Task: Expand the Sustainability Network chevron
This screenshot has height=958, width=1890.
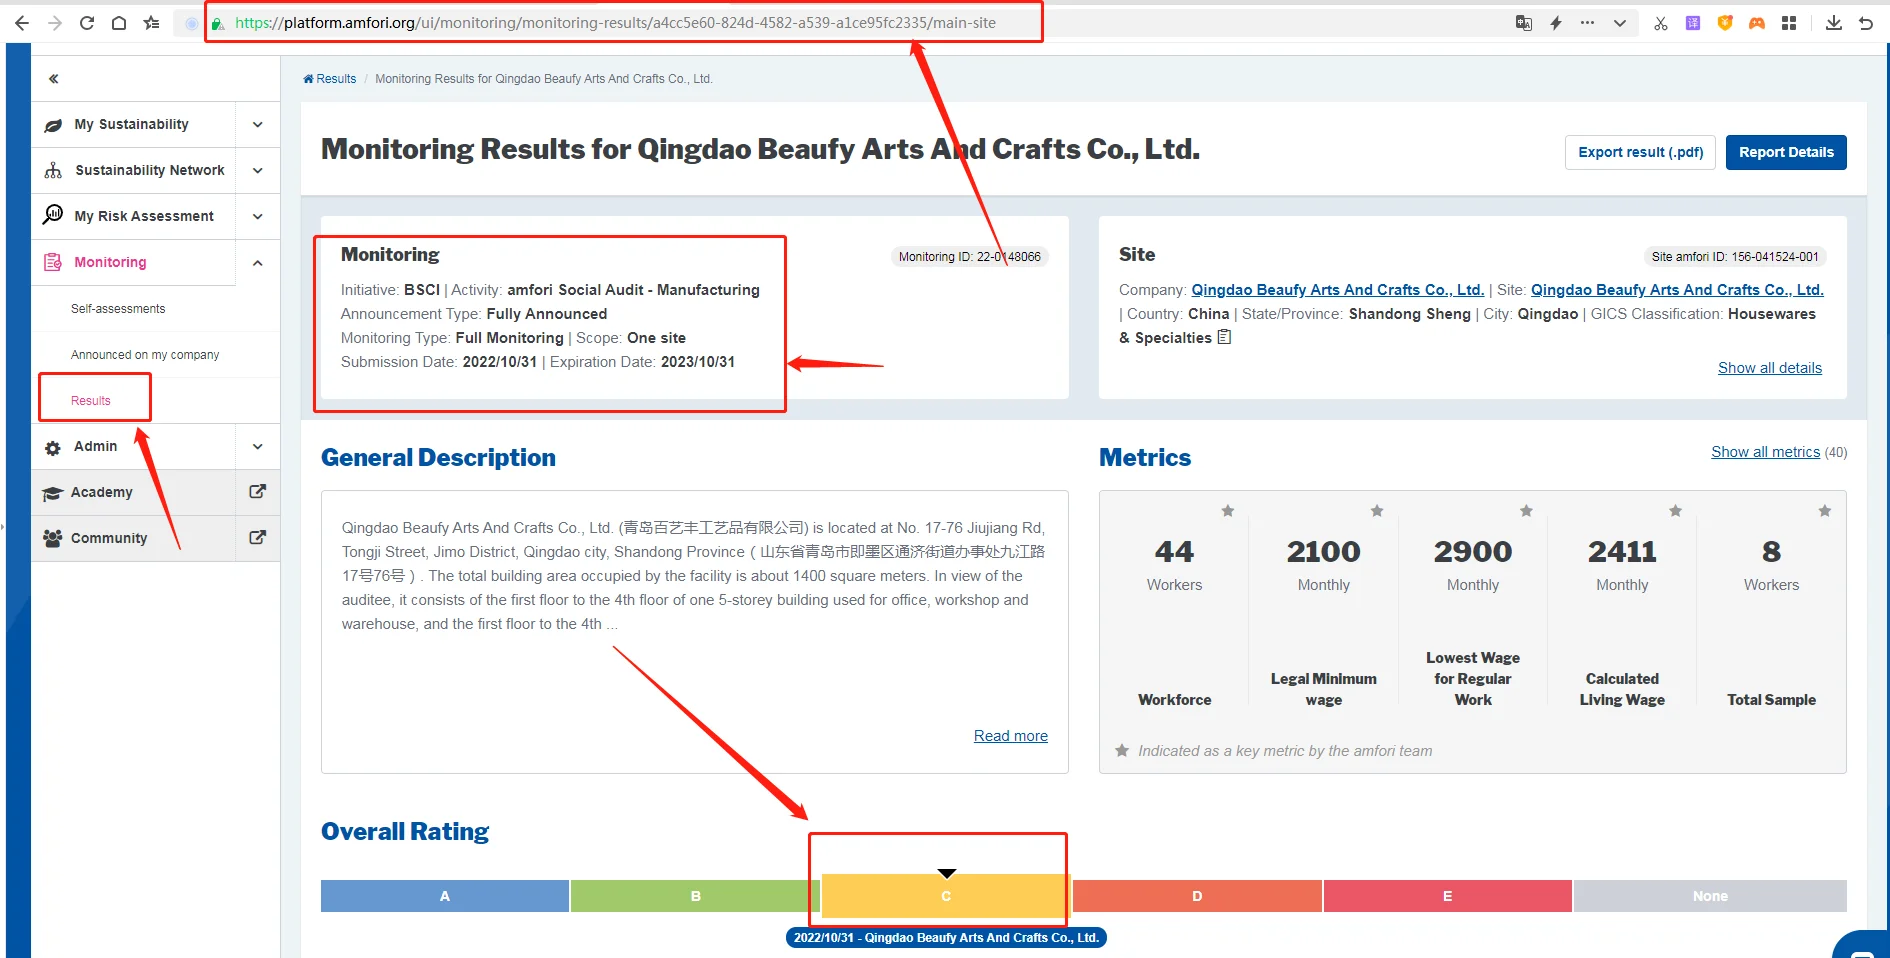Action: click(258, 170)
